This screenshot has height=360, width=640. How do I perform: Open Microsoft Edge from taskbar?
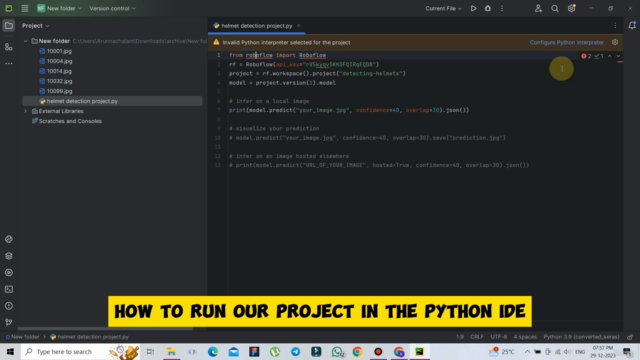point(213,351)
